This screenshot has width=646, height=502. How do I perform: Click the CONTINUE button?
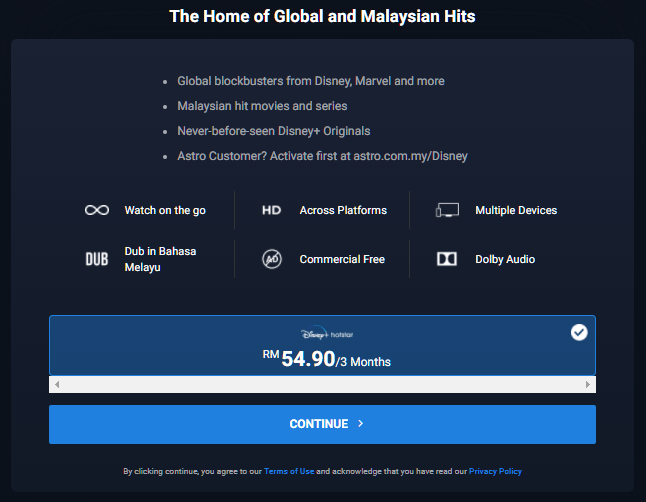(x=322, y=425)
